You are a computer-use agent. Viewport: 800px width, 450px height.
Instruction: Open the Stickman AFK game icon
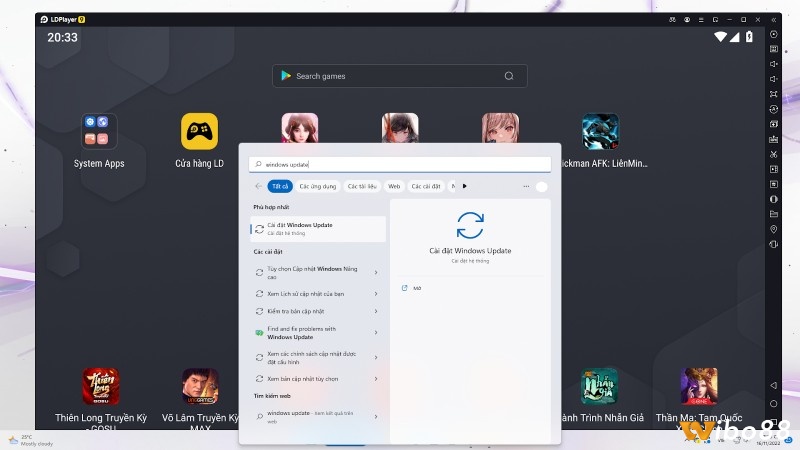601,131
